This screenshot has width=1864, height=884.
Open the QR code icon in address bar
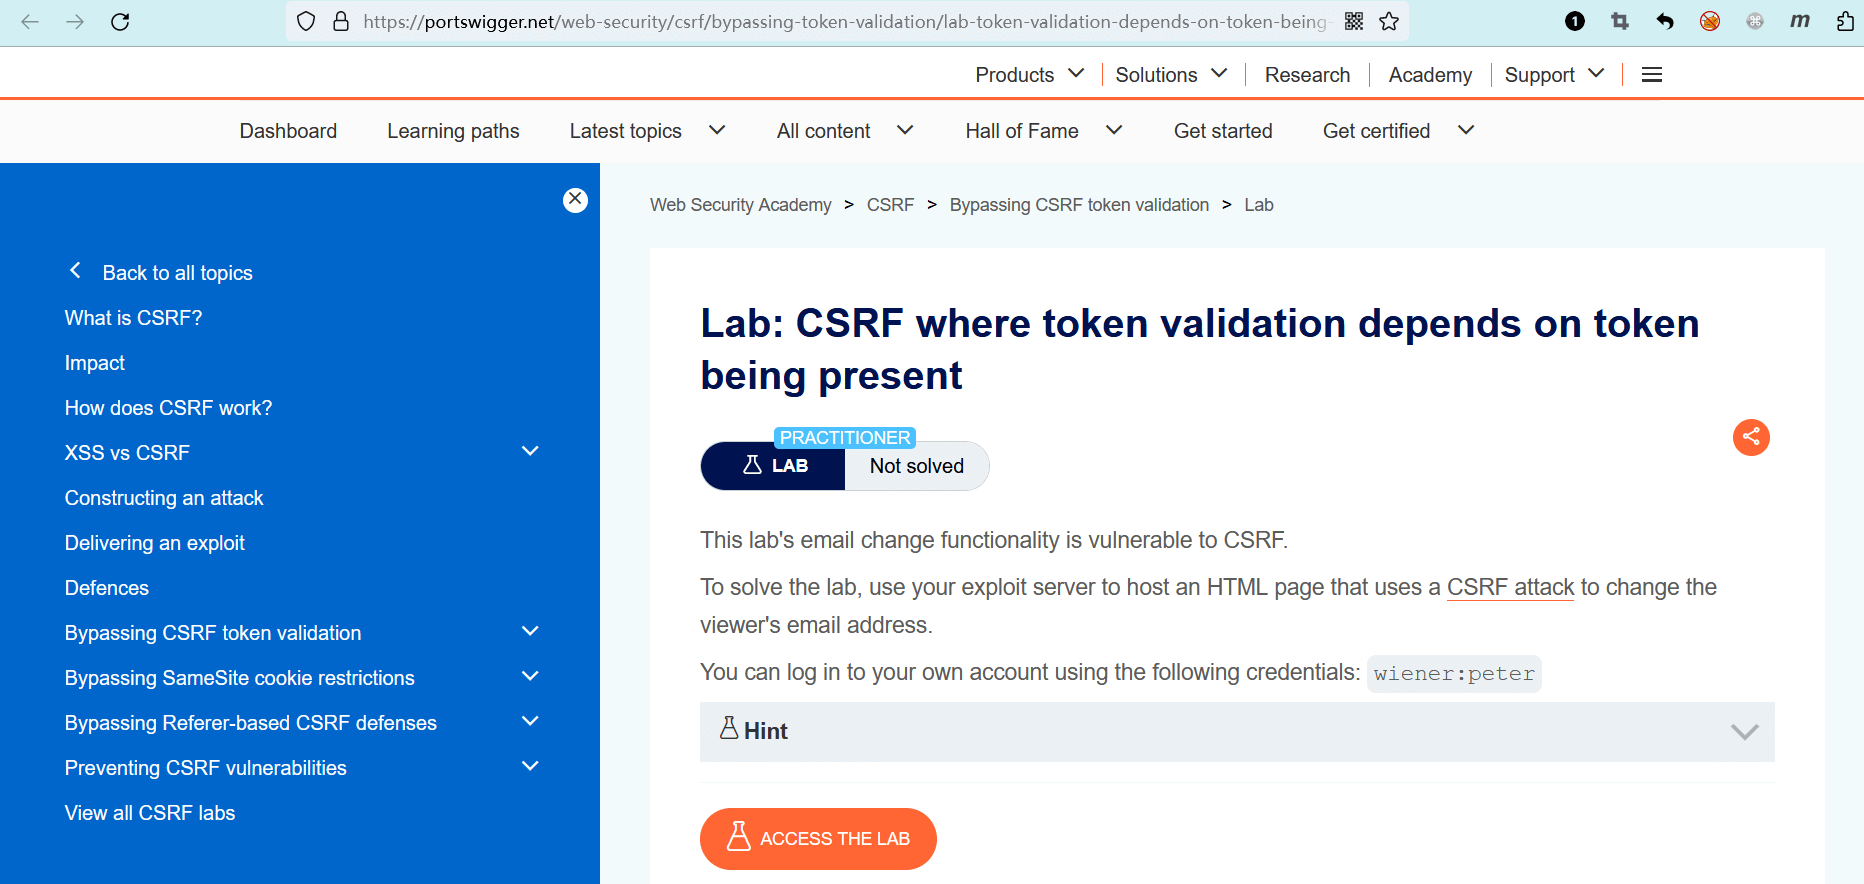point(1354,22)
